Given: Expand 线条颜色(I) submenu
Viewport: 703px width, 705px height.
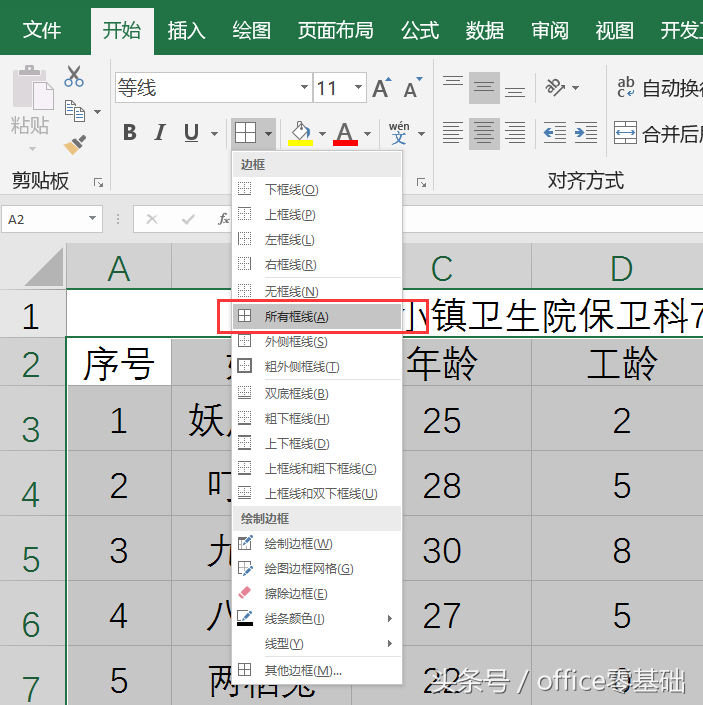Looking at the screenshot, I should [x=317, y=619].
